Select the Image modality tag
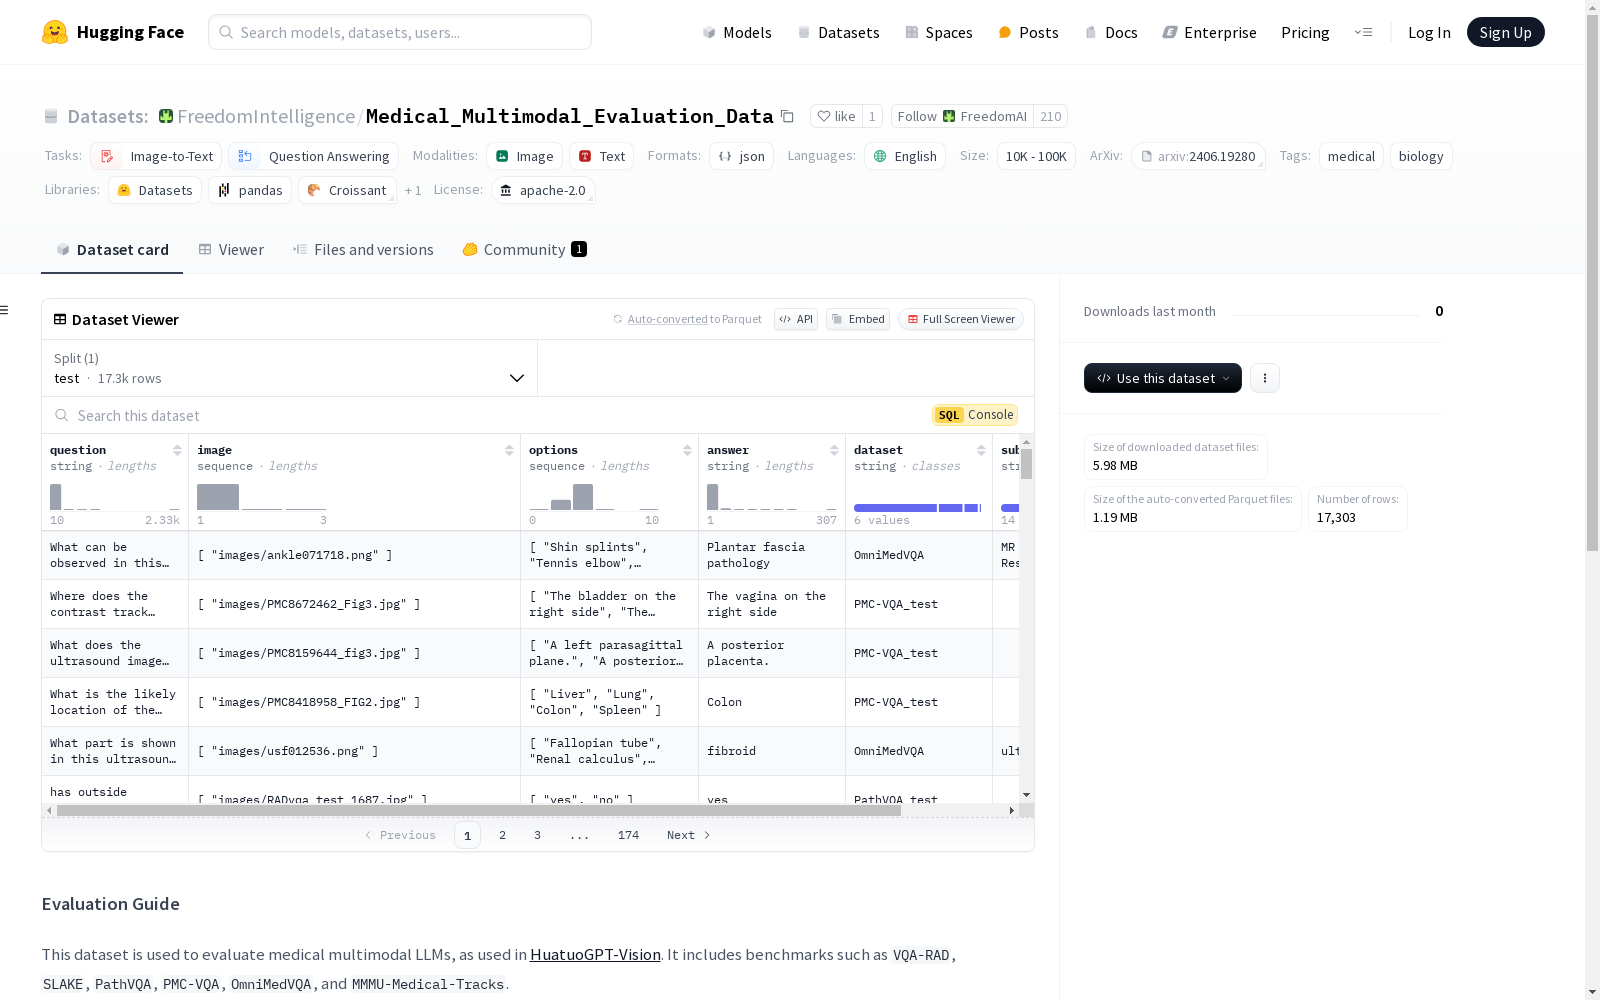1600x1000 pixels. click(524, 156)
